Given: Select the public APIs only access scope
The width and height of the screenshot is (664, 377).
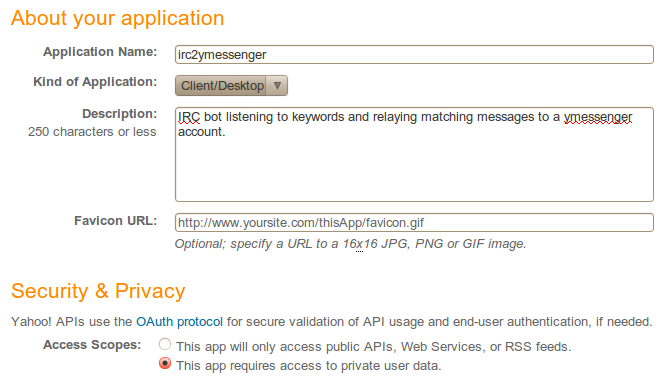Looking at the screenshot, I should pos(165,345).
